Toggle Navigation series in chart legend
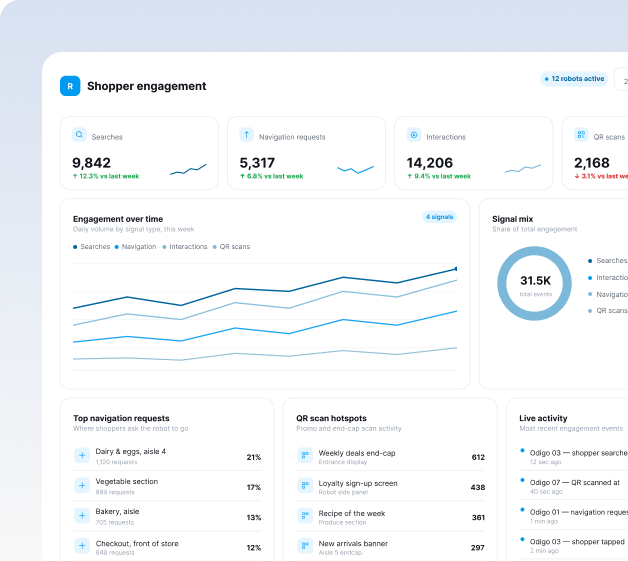This screenshot has height=561, width=628. pyautogui.click(x=135, y=247)
